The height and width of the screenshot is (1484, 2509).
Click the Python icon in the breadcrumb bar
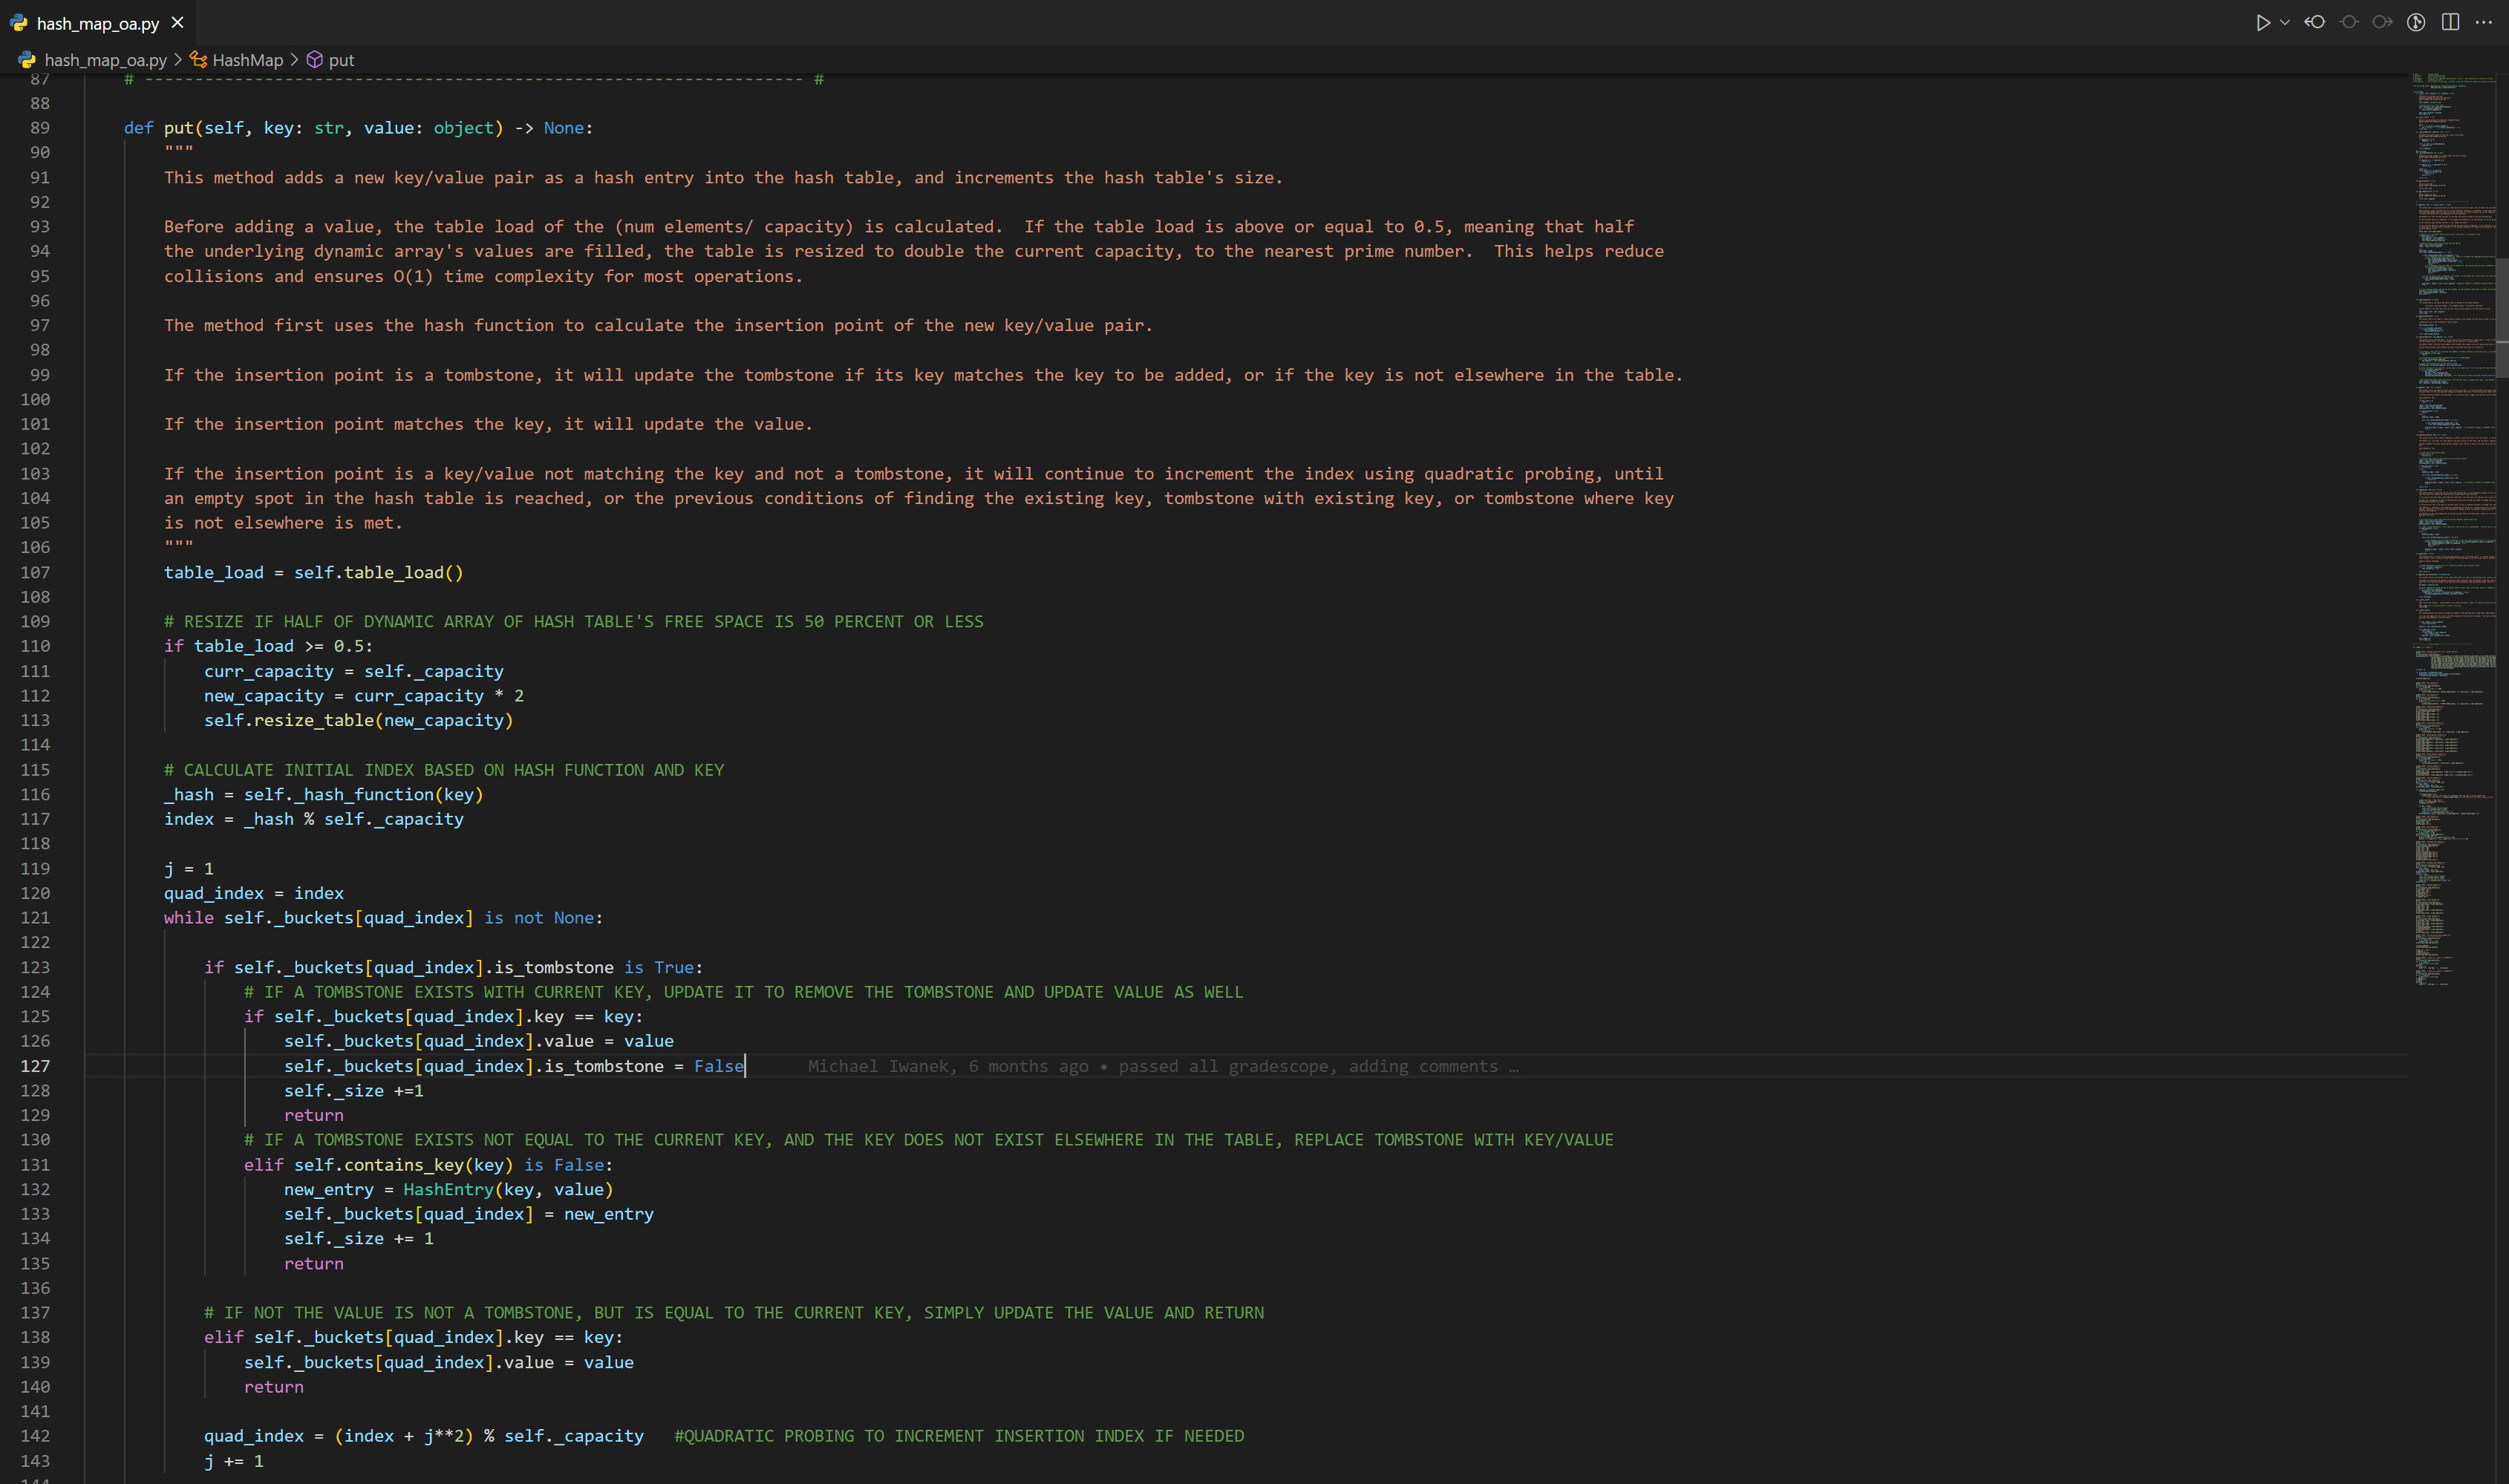[x=27, y=60]
